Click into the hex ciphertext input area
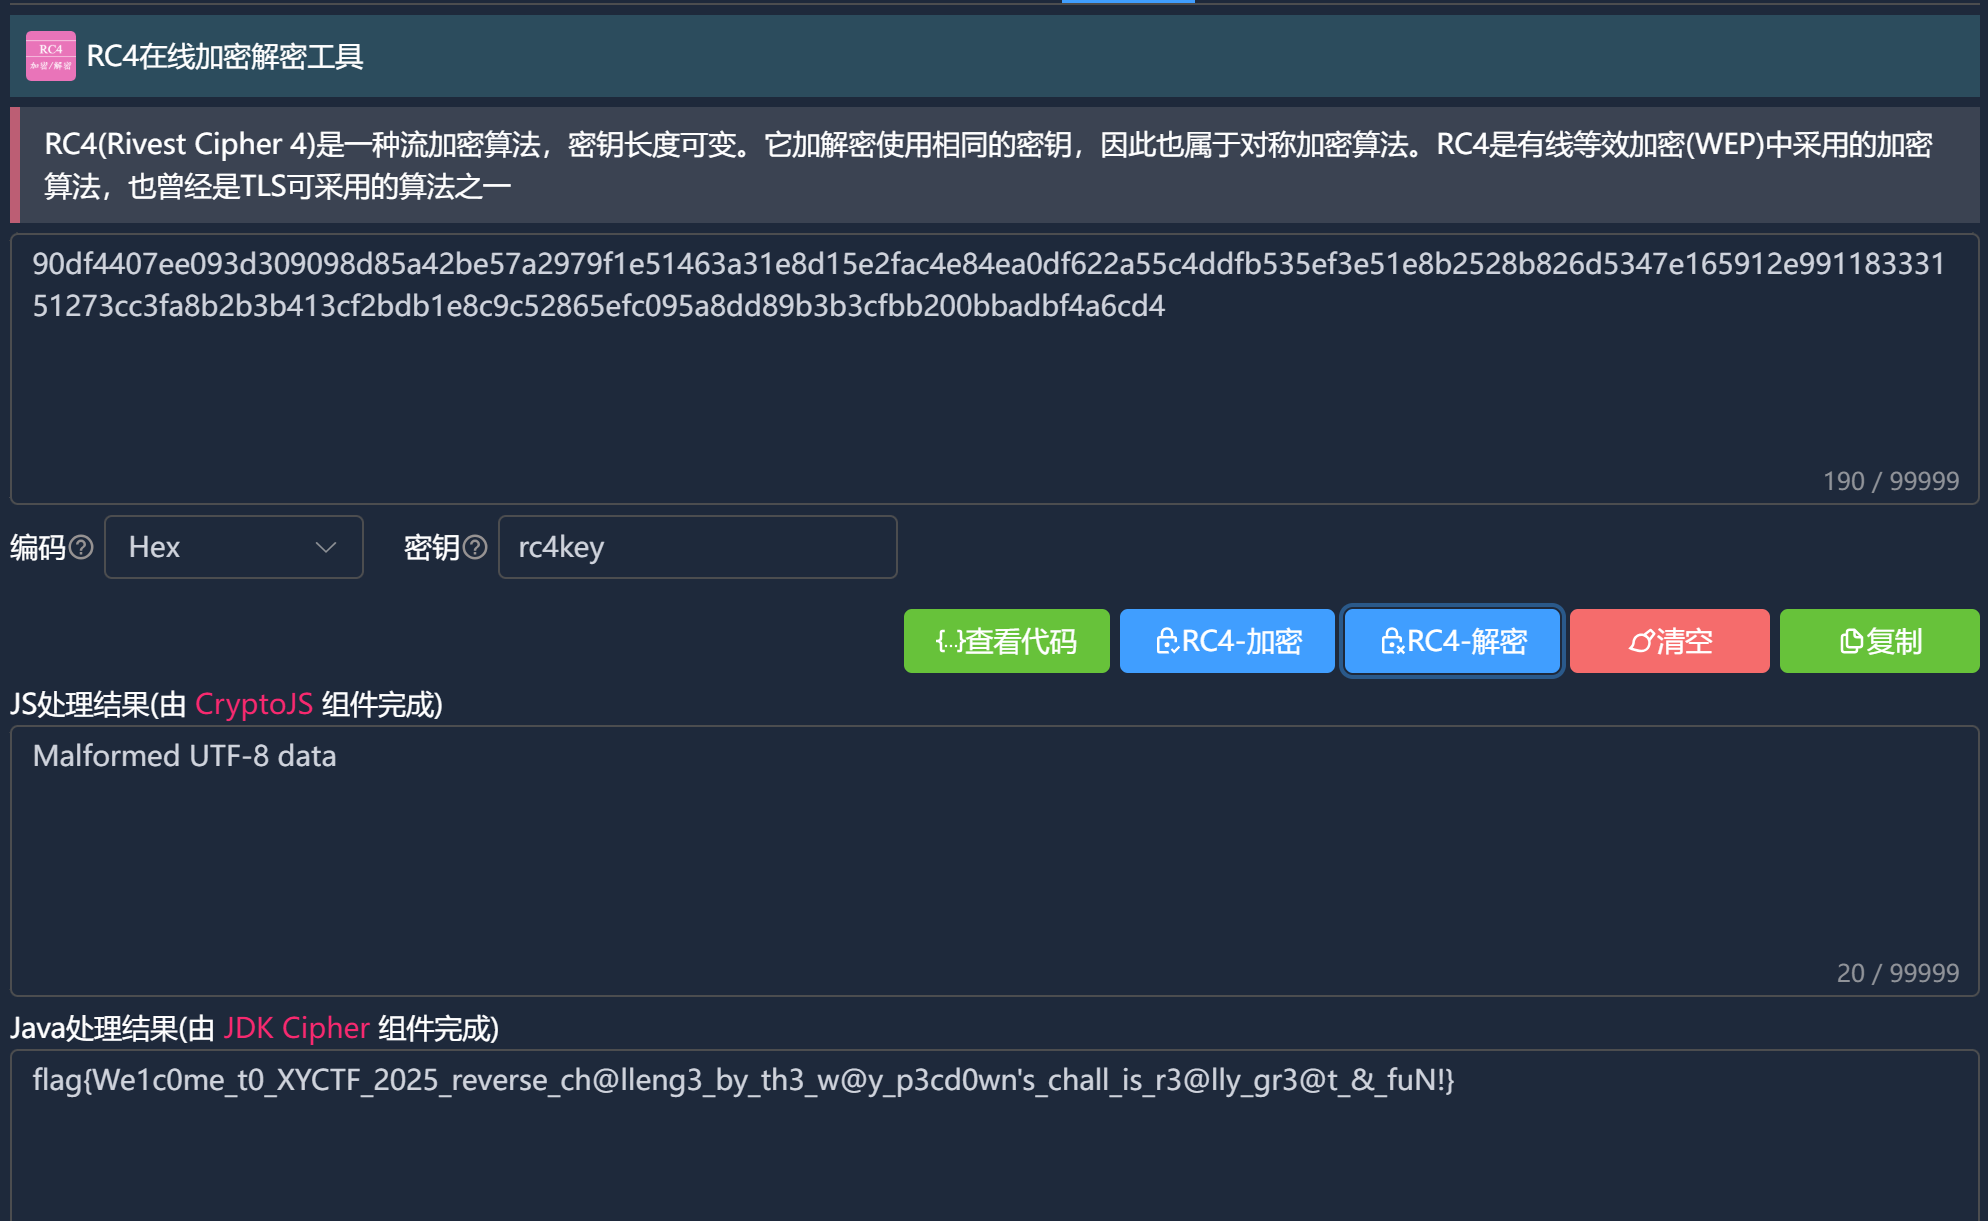Image resolution: width=1988 pixels, height=1221 pixels. (x=994, y=390)
